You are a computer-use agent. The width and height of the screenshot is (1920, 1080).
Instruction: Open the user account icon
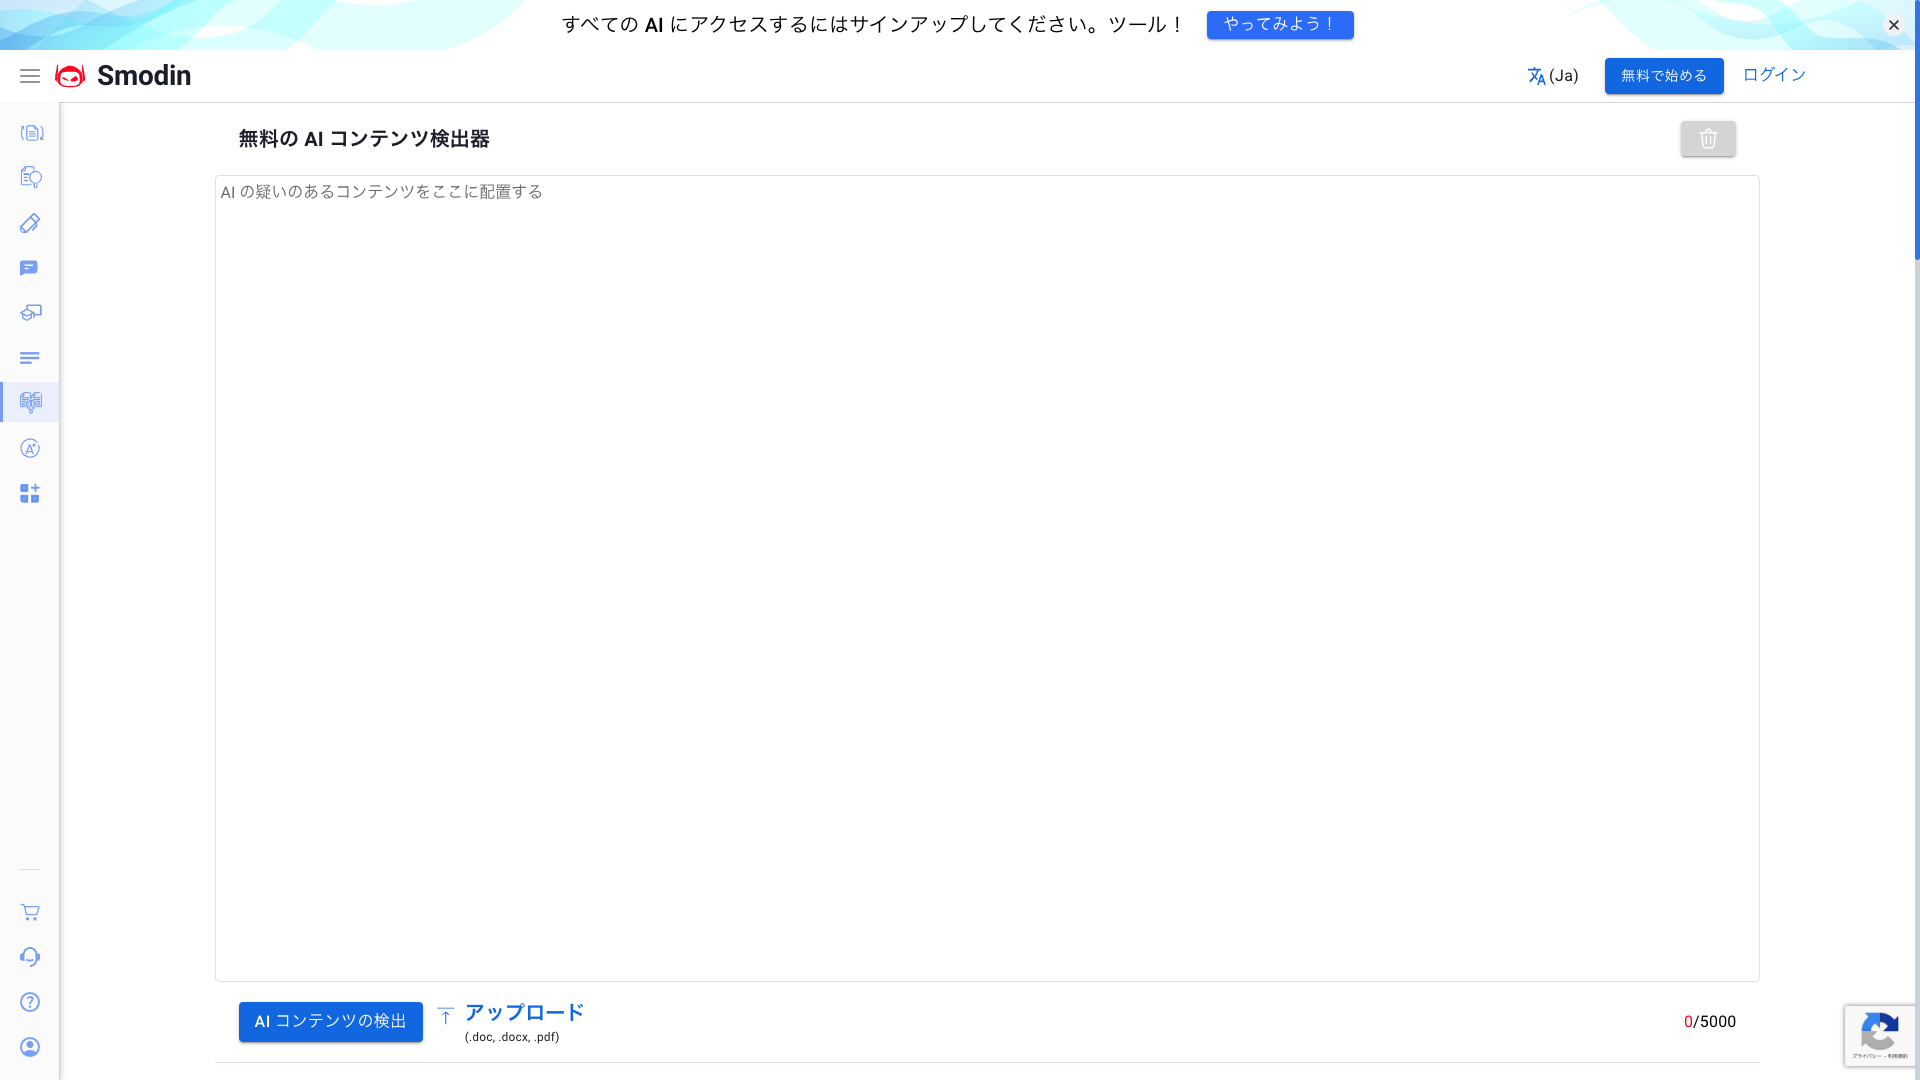30,1047
